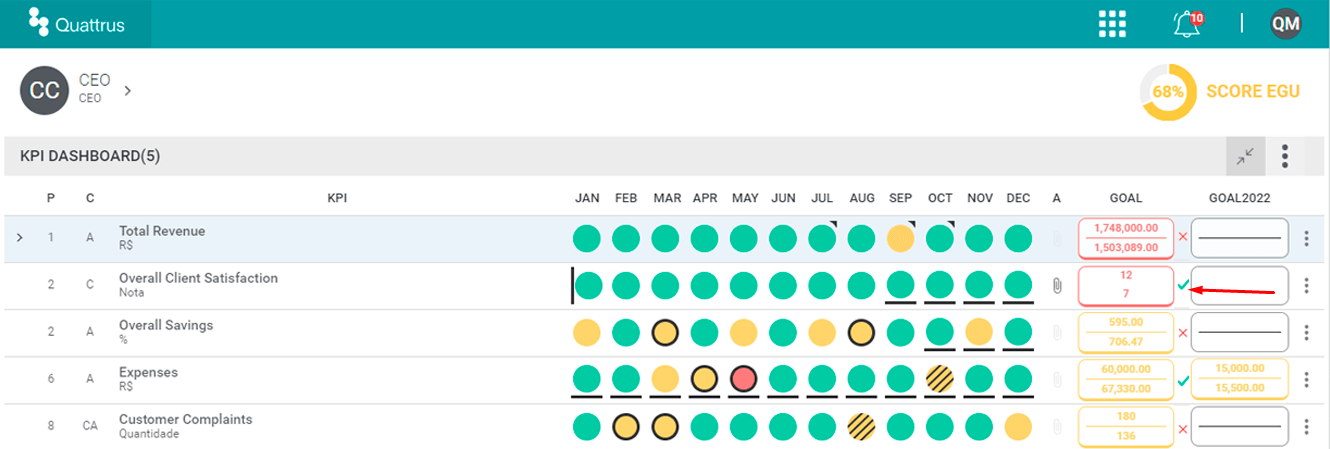
Task: Click the empty GOAL2022 box for Client Satisfaction
Action: (1240, 286)
